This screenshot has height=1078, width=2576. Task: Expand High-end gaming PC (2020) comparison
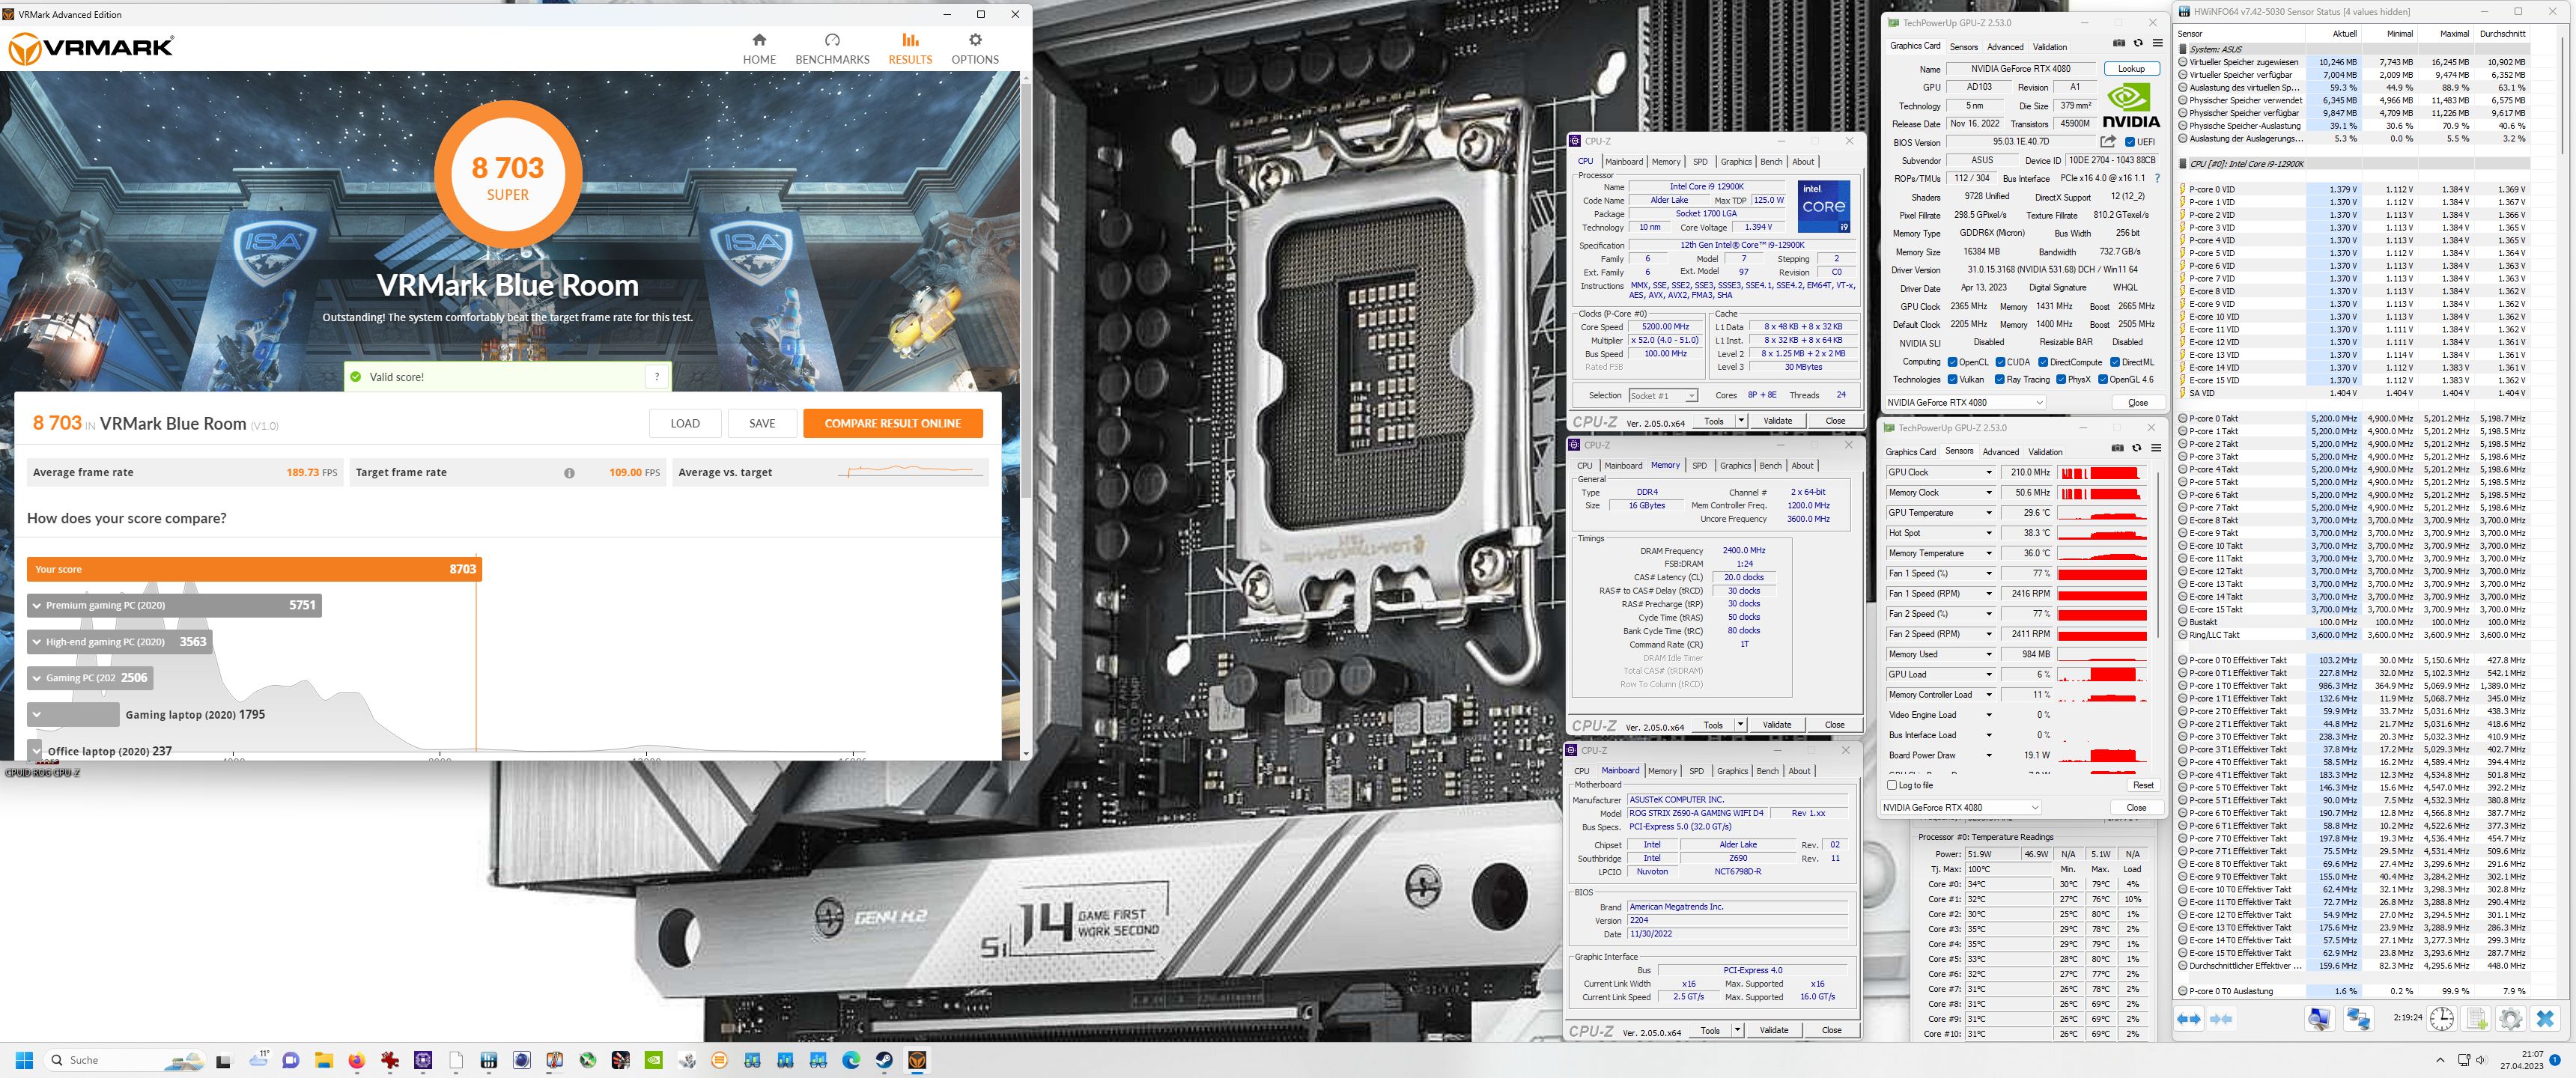(x=37, y=642)
